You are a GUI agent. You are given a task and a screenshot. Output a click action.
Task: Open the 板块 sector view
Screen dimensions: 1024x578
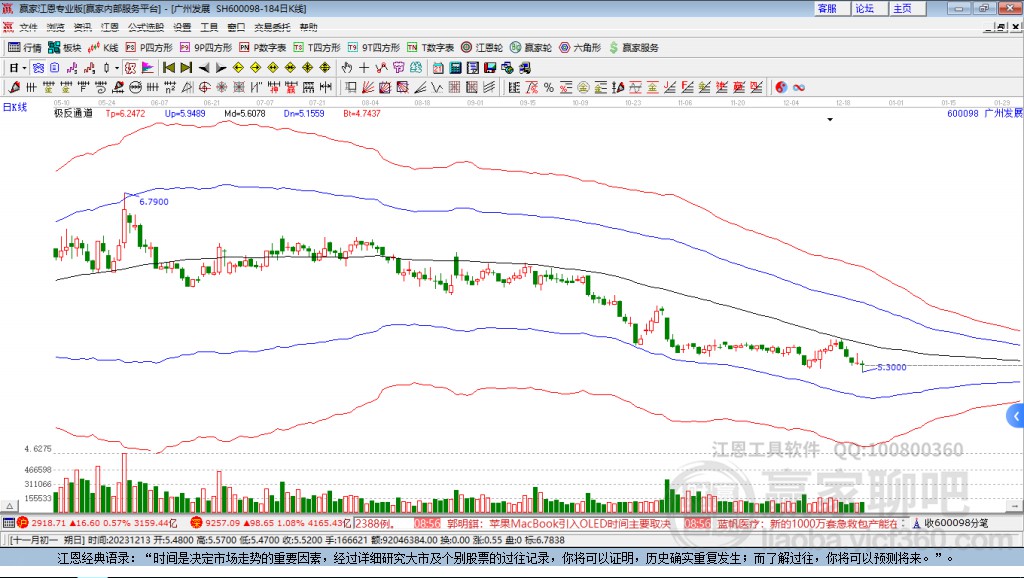tap(65, 48)
